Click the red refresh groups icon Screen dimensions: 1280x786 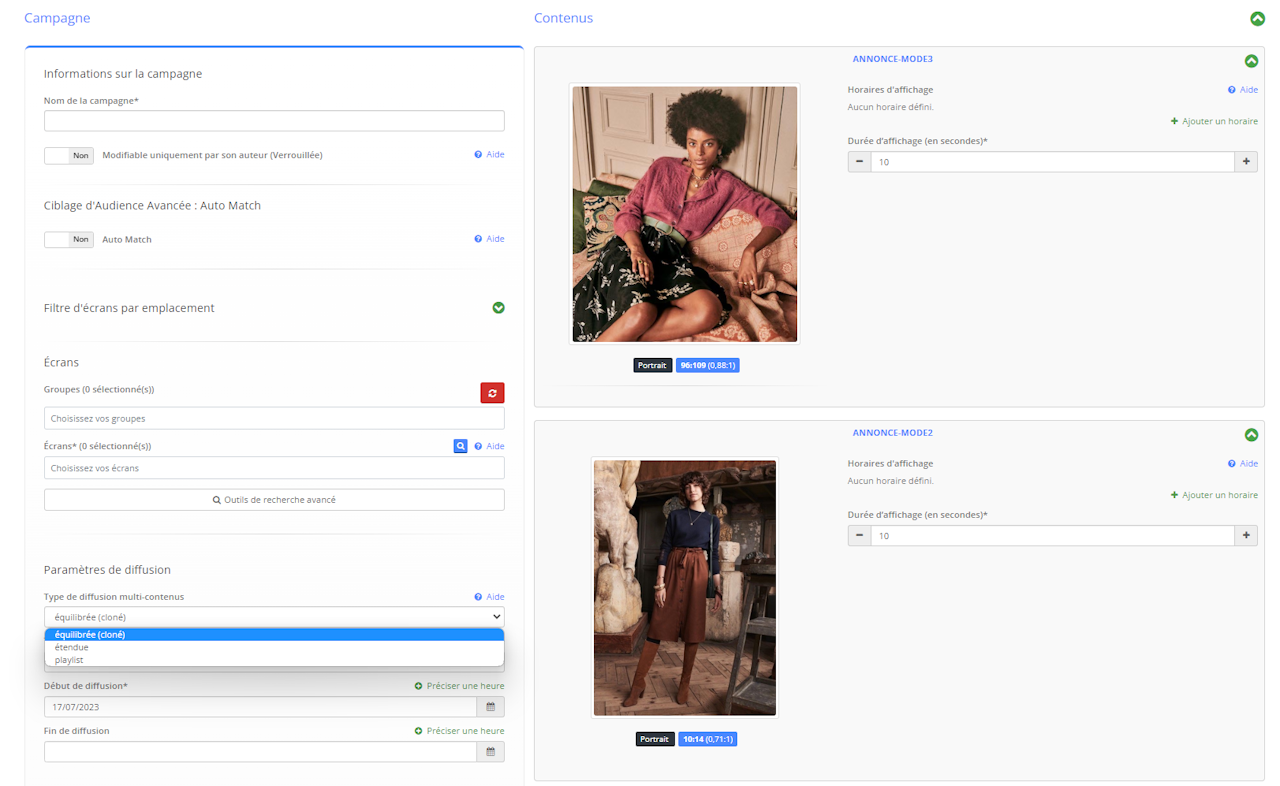coord(492,393)
